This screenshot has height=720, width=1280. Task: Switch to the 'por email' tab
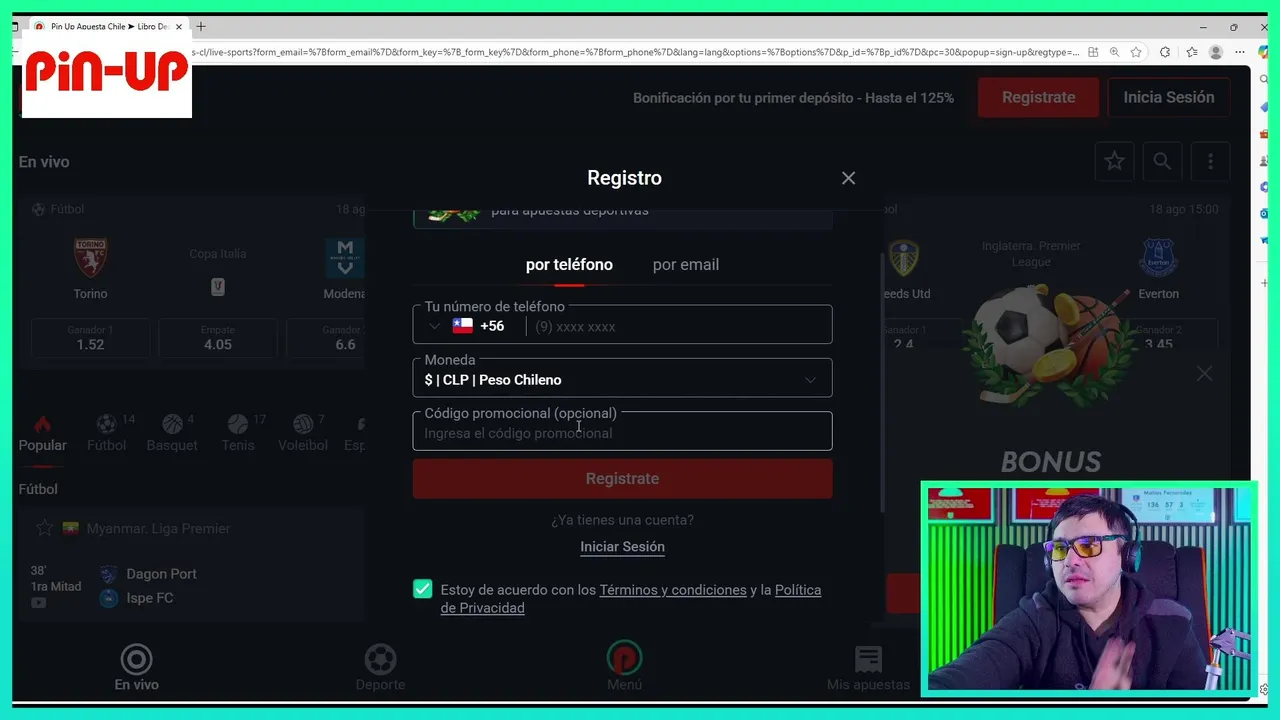point(686,265)
